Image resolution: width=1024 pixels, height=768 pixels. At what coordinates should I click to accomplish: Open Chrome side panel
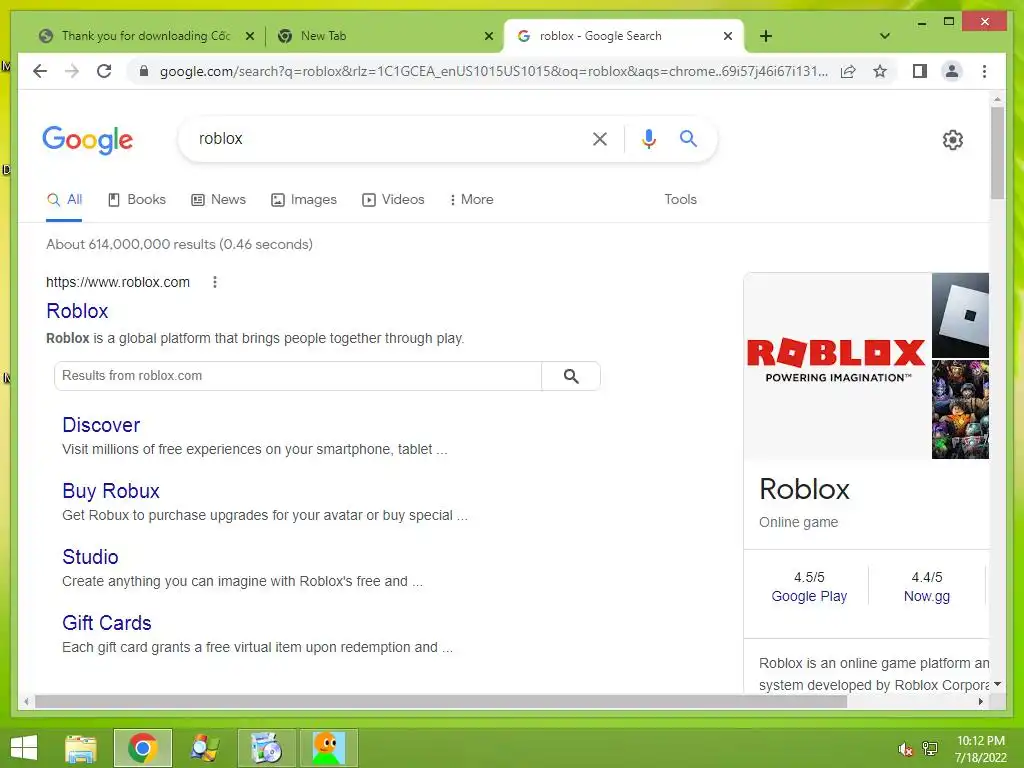pyautogui.click(x=920, y=71)
